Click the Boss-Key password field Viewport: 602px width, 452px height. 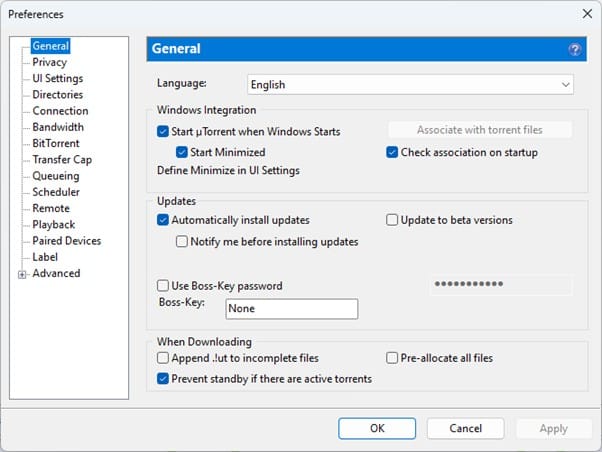click(501, 285)
